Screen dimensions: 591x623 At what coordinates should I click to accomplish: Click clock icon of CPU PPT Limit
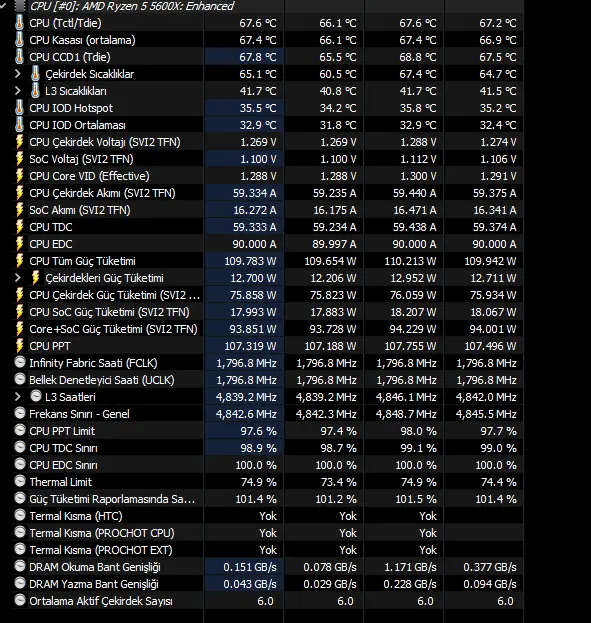[x=19, y=430]
